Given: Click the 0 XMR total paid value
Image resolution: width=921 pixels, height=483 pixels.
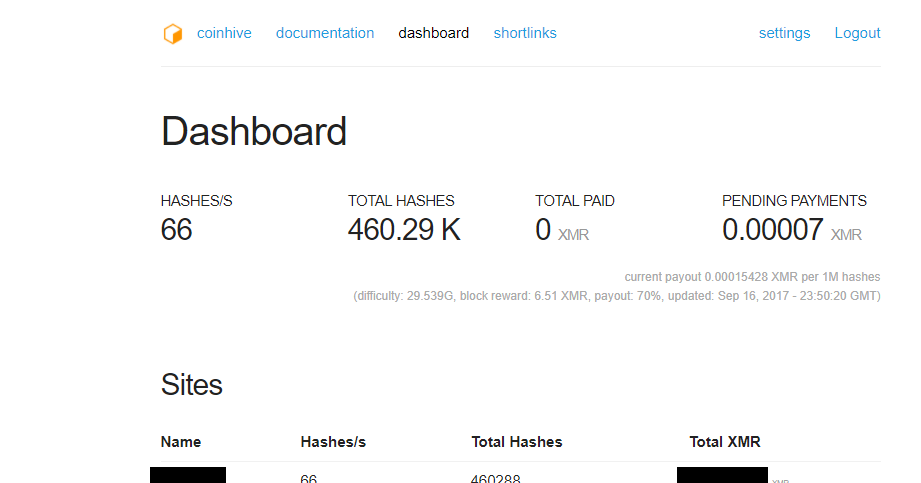Looking at the screenshot, I should [562, 230].
